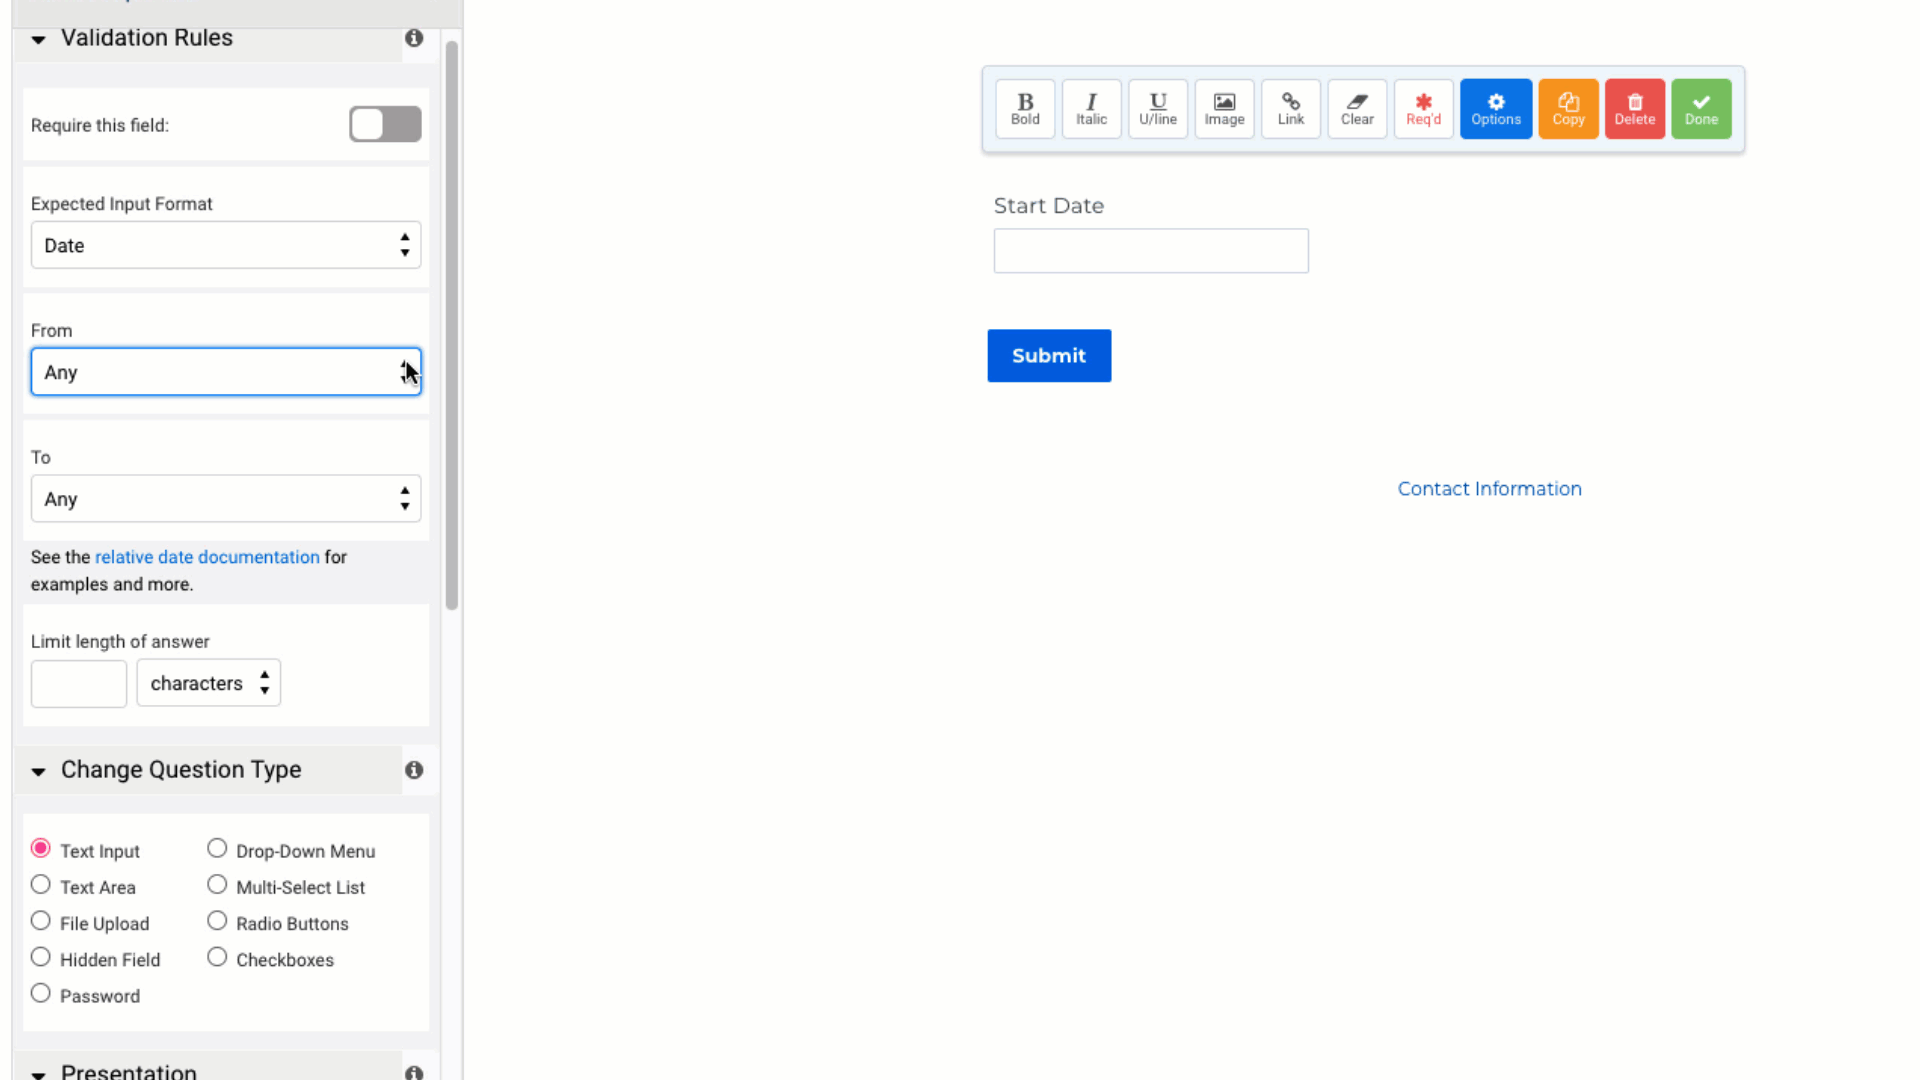Click the Clear formatting eraser icon
Screen dimensions: 1920x1080
pyautogui.click(x=1357, y=108)
